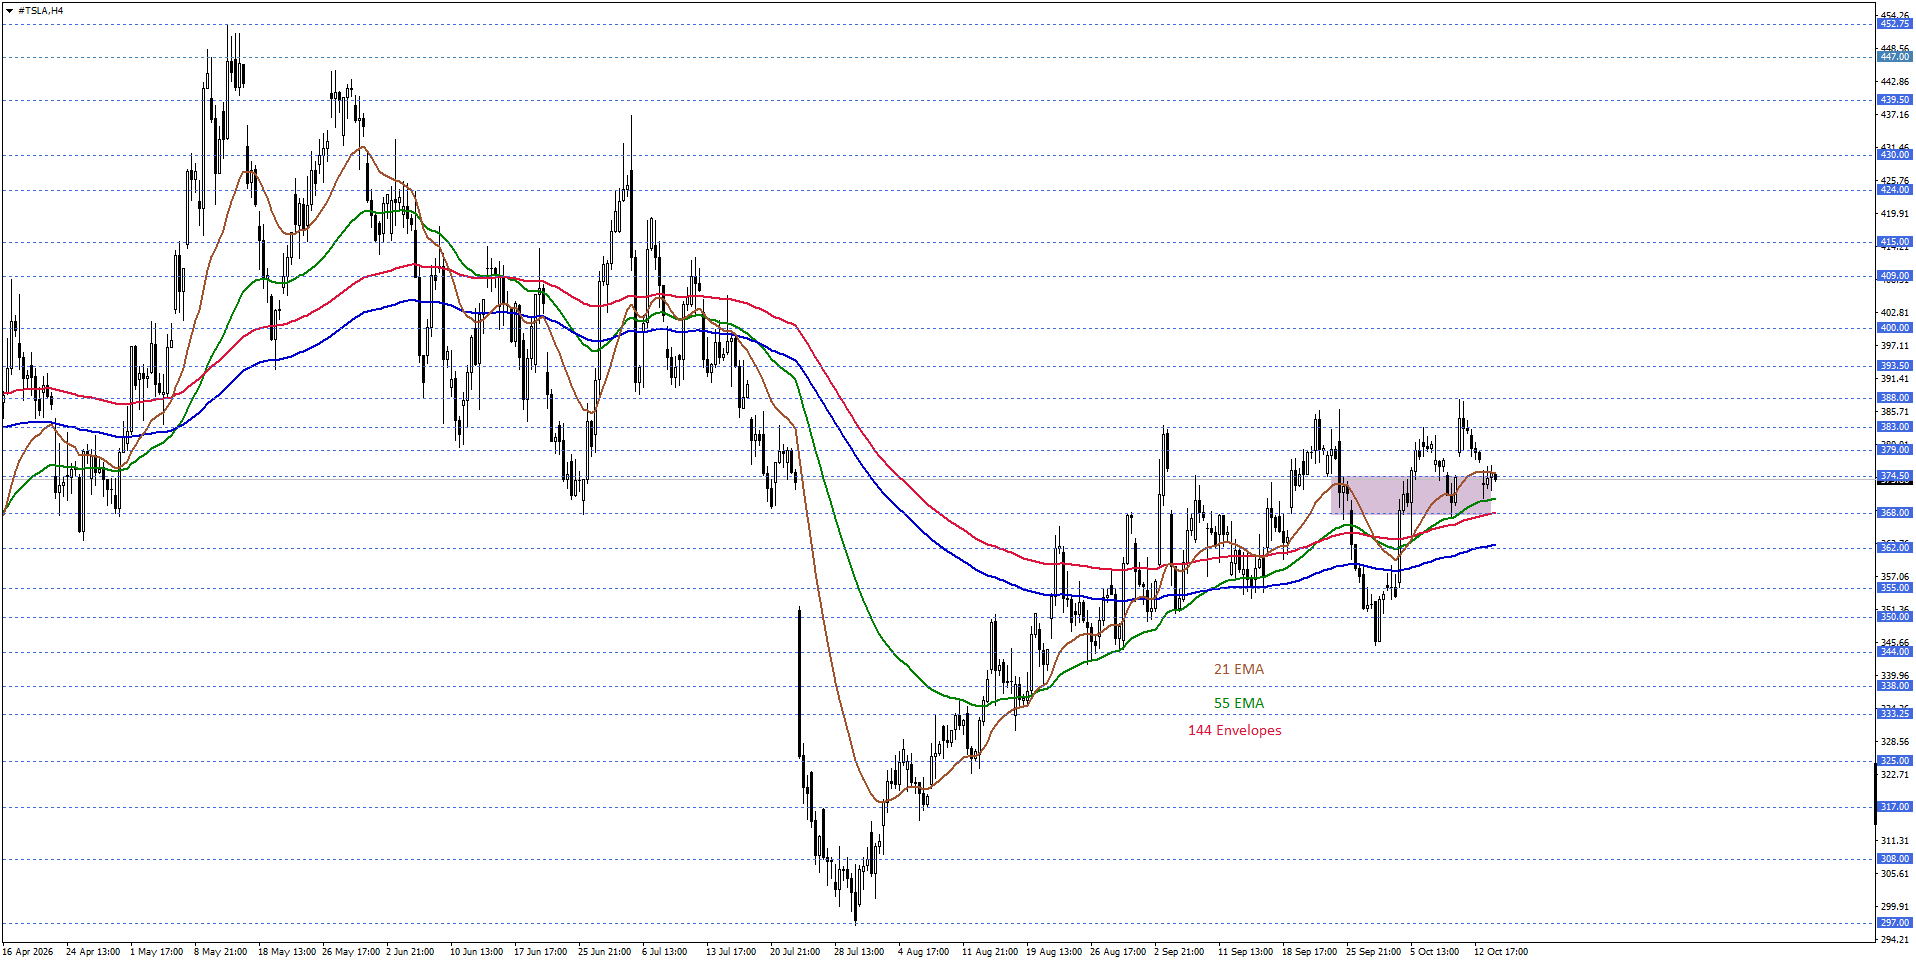The width and height of the screenshot is (1916, 963).
Task: Select the "144 Envelopes" text label
Action: point(1234,730)
